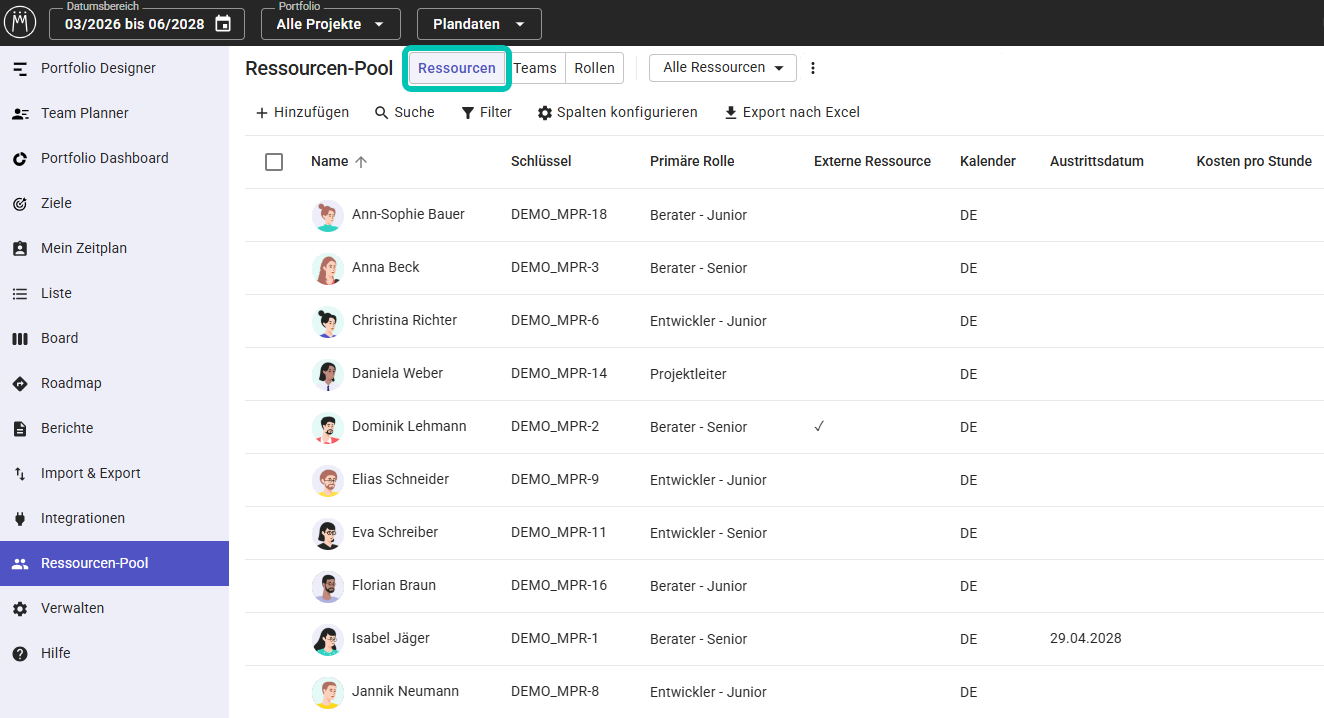Click the name Jannik Neumann

pyautogui.click(x=405, y=692)
